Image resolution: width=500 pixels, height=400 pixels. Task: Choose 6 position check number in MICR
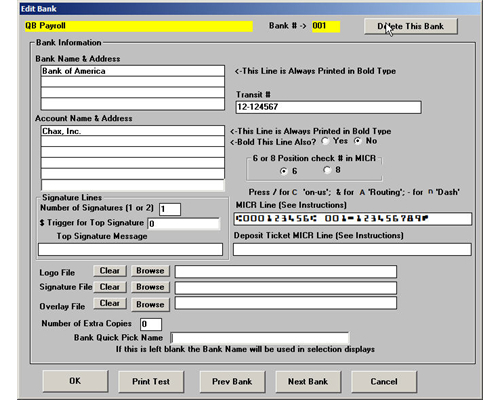click(x=284, y=171)
